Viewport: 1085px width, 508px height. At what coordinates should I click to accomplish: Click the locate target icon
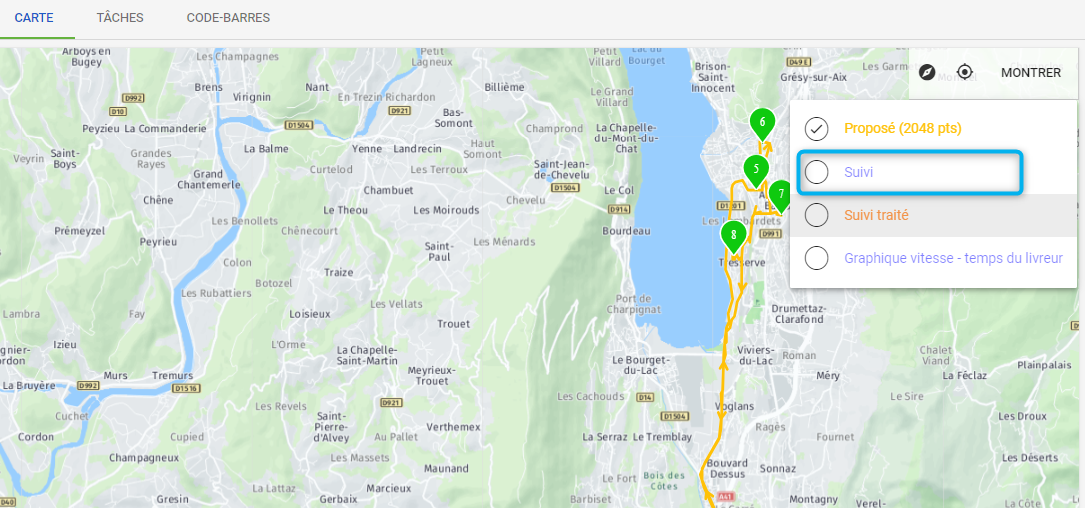(965, 72)
